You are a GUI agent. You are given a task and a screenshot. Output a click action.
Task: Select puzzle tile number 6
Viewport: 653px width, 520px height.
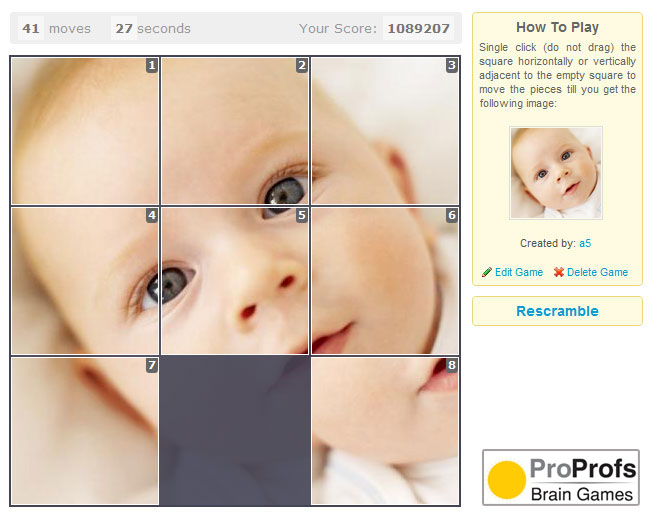385,281
